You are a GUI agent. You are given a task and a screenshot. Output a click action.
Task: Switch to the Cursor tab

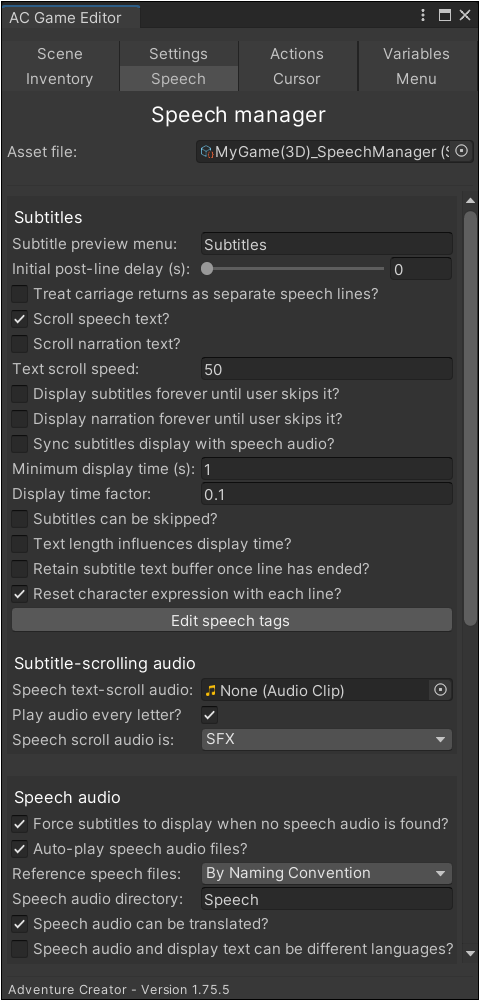[297, 79]
